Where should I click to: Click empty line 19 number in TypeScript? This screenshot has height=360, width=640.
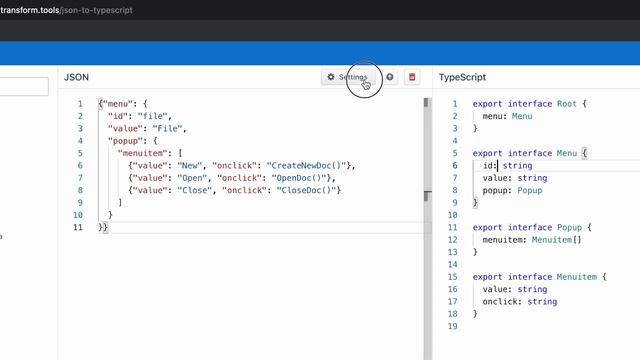(452, 326)
